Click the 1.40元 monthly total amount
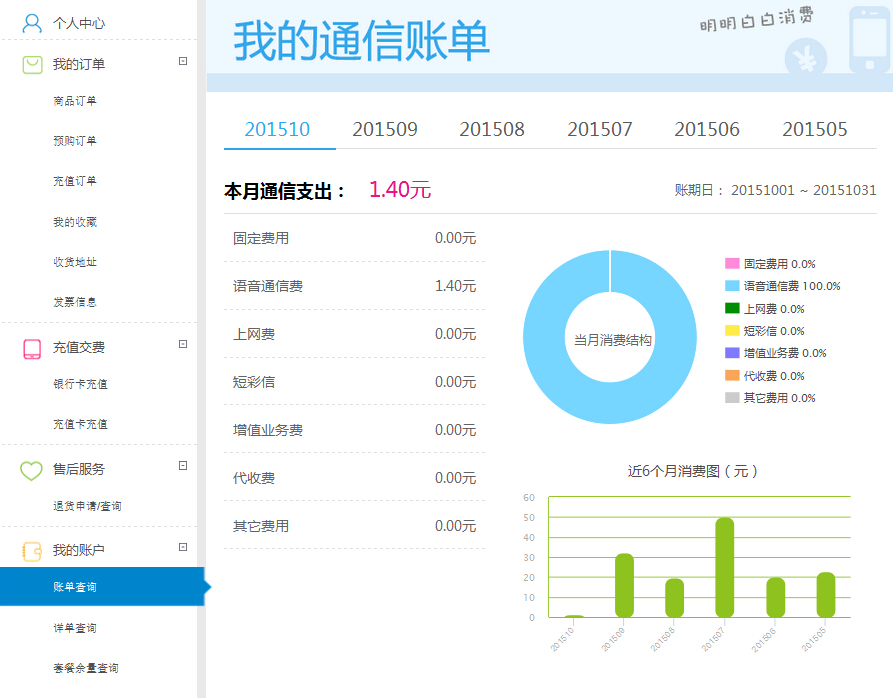893x698 pixels. pos(400,190)
